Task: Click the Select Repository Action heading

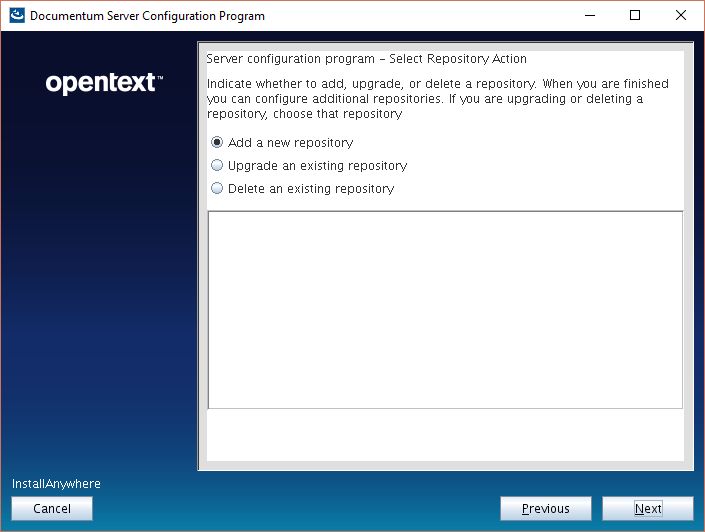Action: click(x=366, y=59)
